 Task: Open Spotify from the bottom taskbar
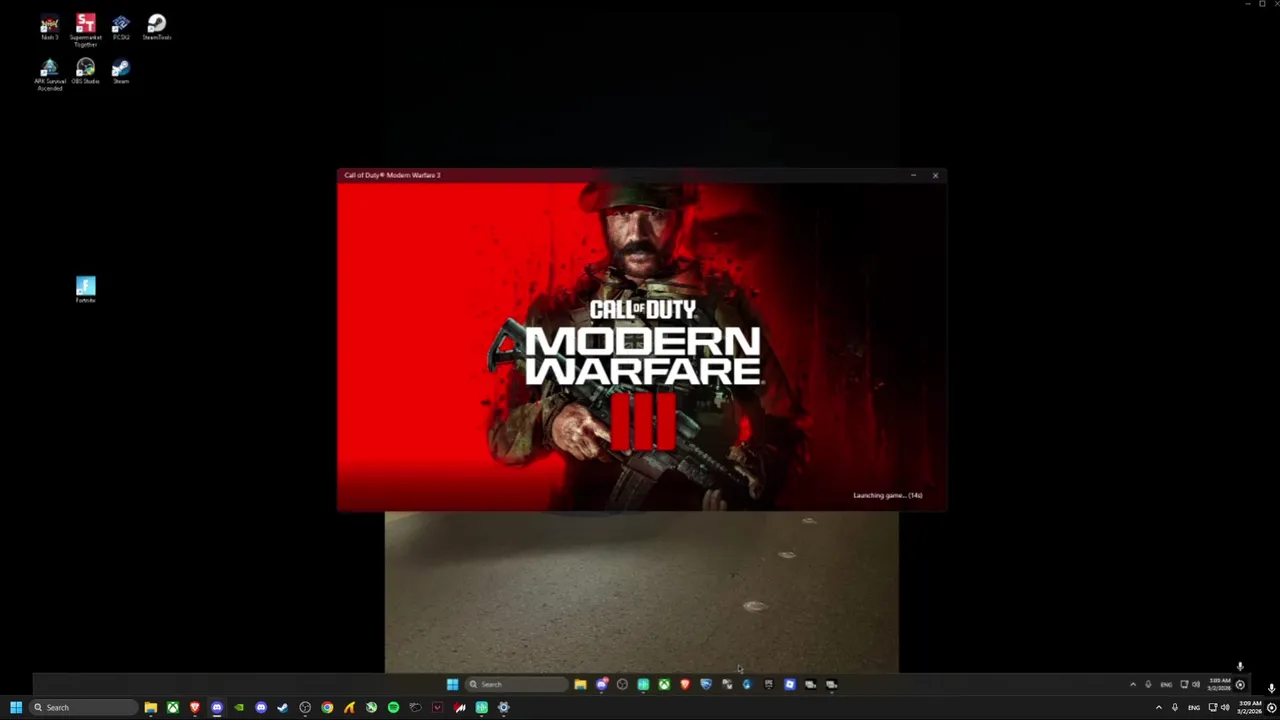pyautogui.click(x=393, y=707)
